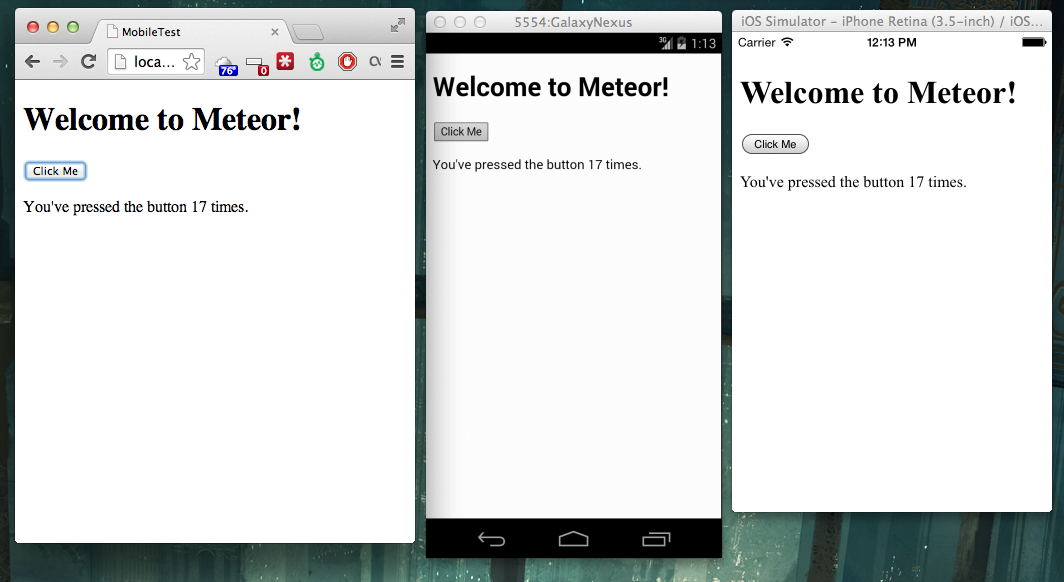Click the battery icon in iOS Simulator
Screen dimensions: 1064x582
(x=1034, y=42)
